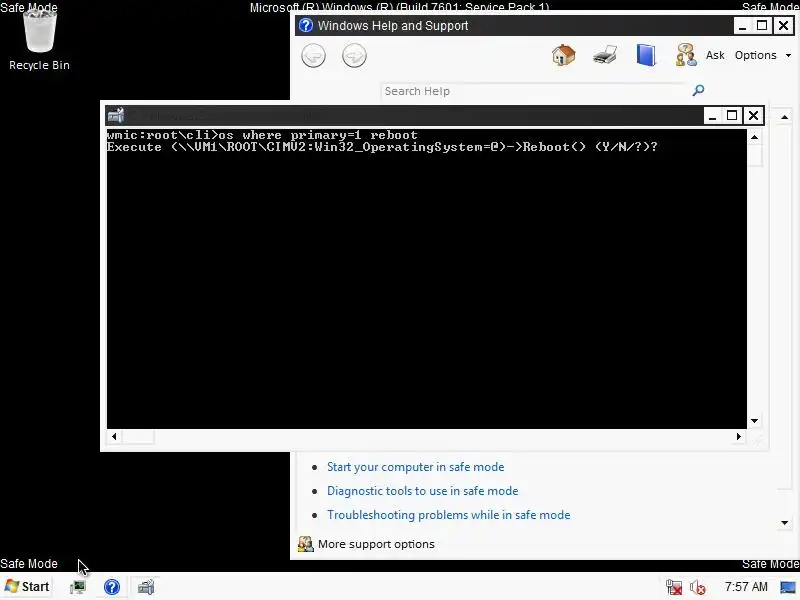Open Start your computer in safe mode
Screen dimensions: 800x600
[415, 467]
